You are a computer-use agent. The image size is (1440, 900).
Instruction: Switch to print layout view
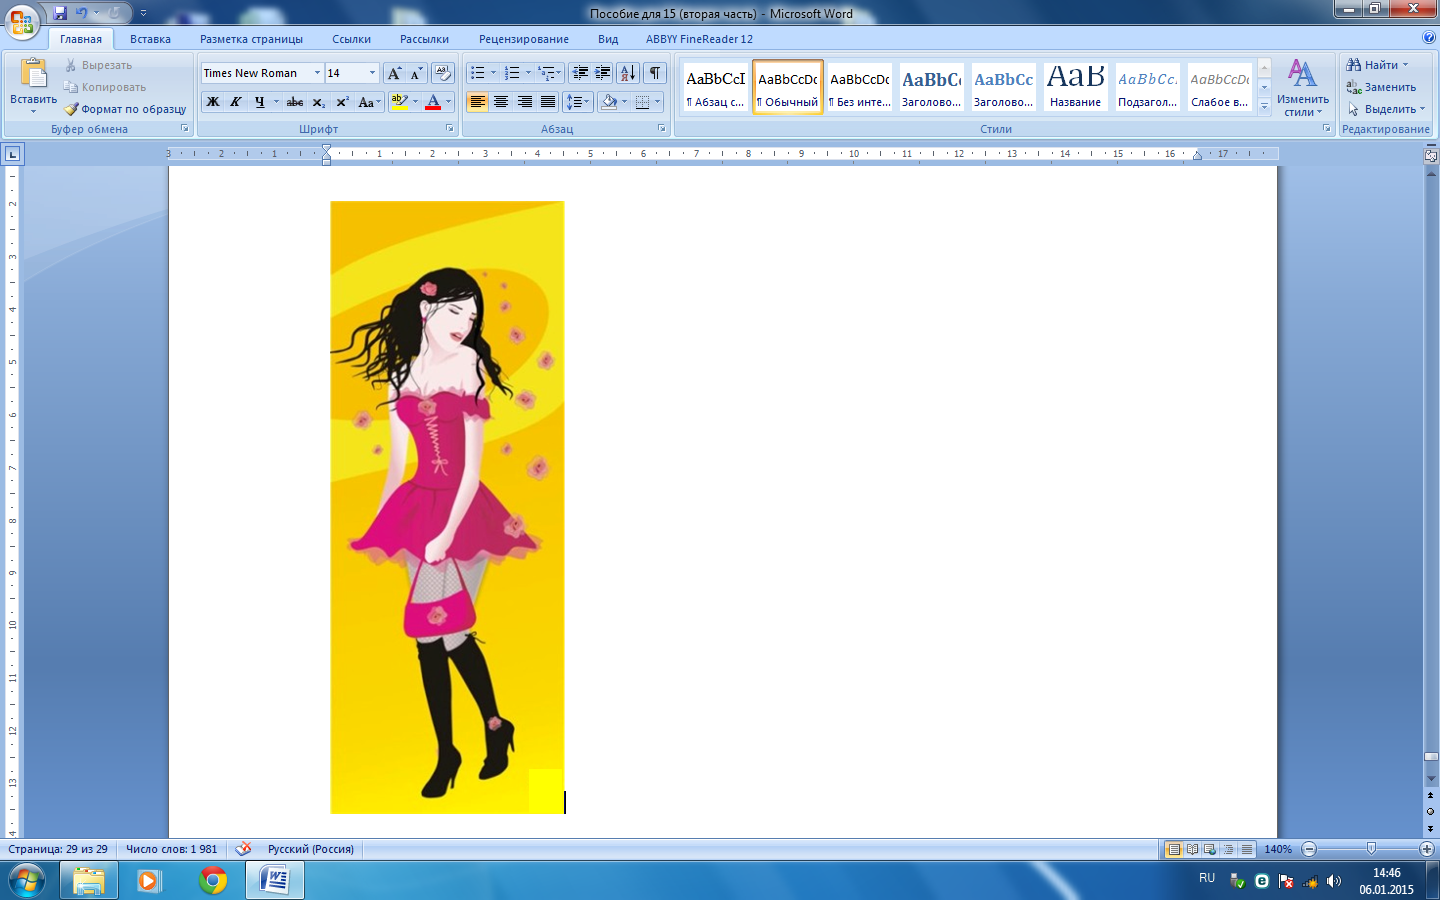(1175, 849)
